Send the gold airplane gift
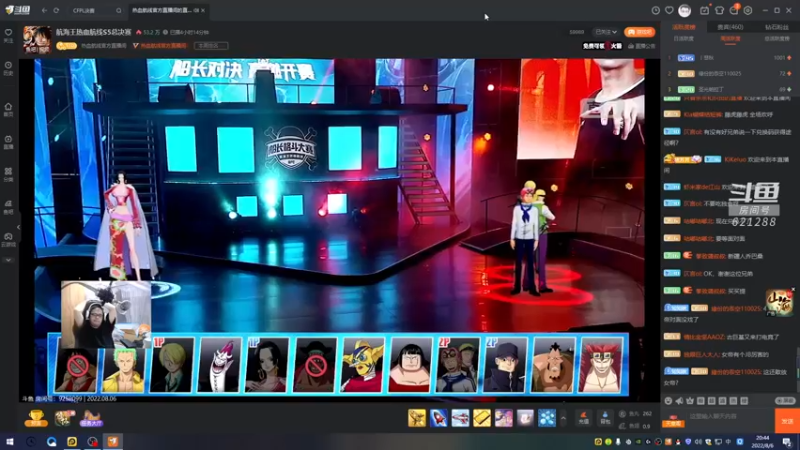 click(x=417, y=418)
